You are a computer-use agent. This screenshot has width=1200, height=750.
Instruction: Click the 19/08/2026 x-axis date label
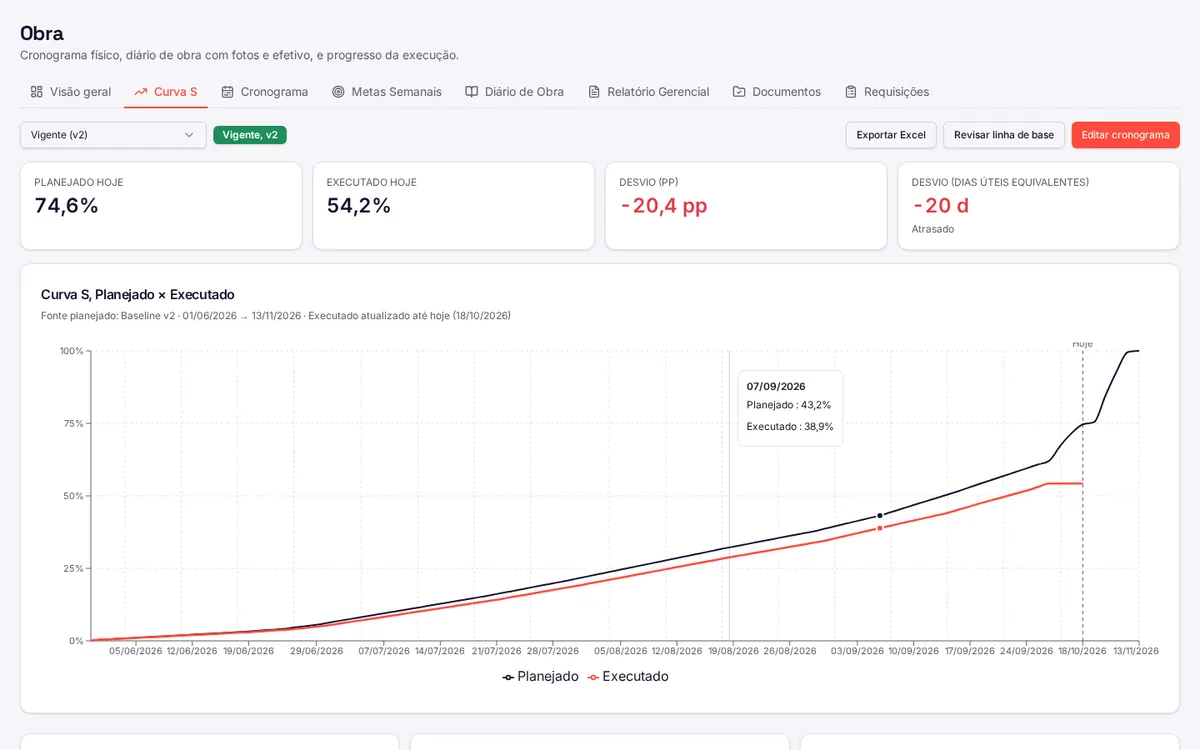click(733, 651)
